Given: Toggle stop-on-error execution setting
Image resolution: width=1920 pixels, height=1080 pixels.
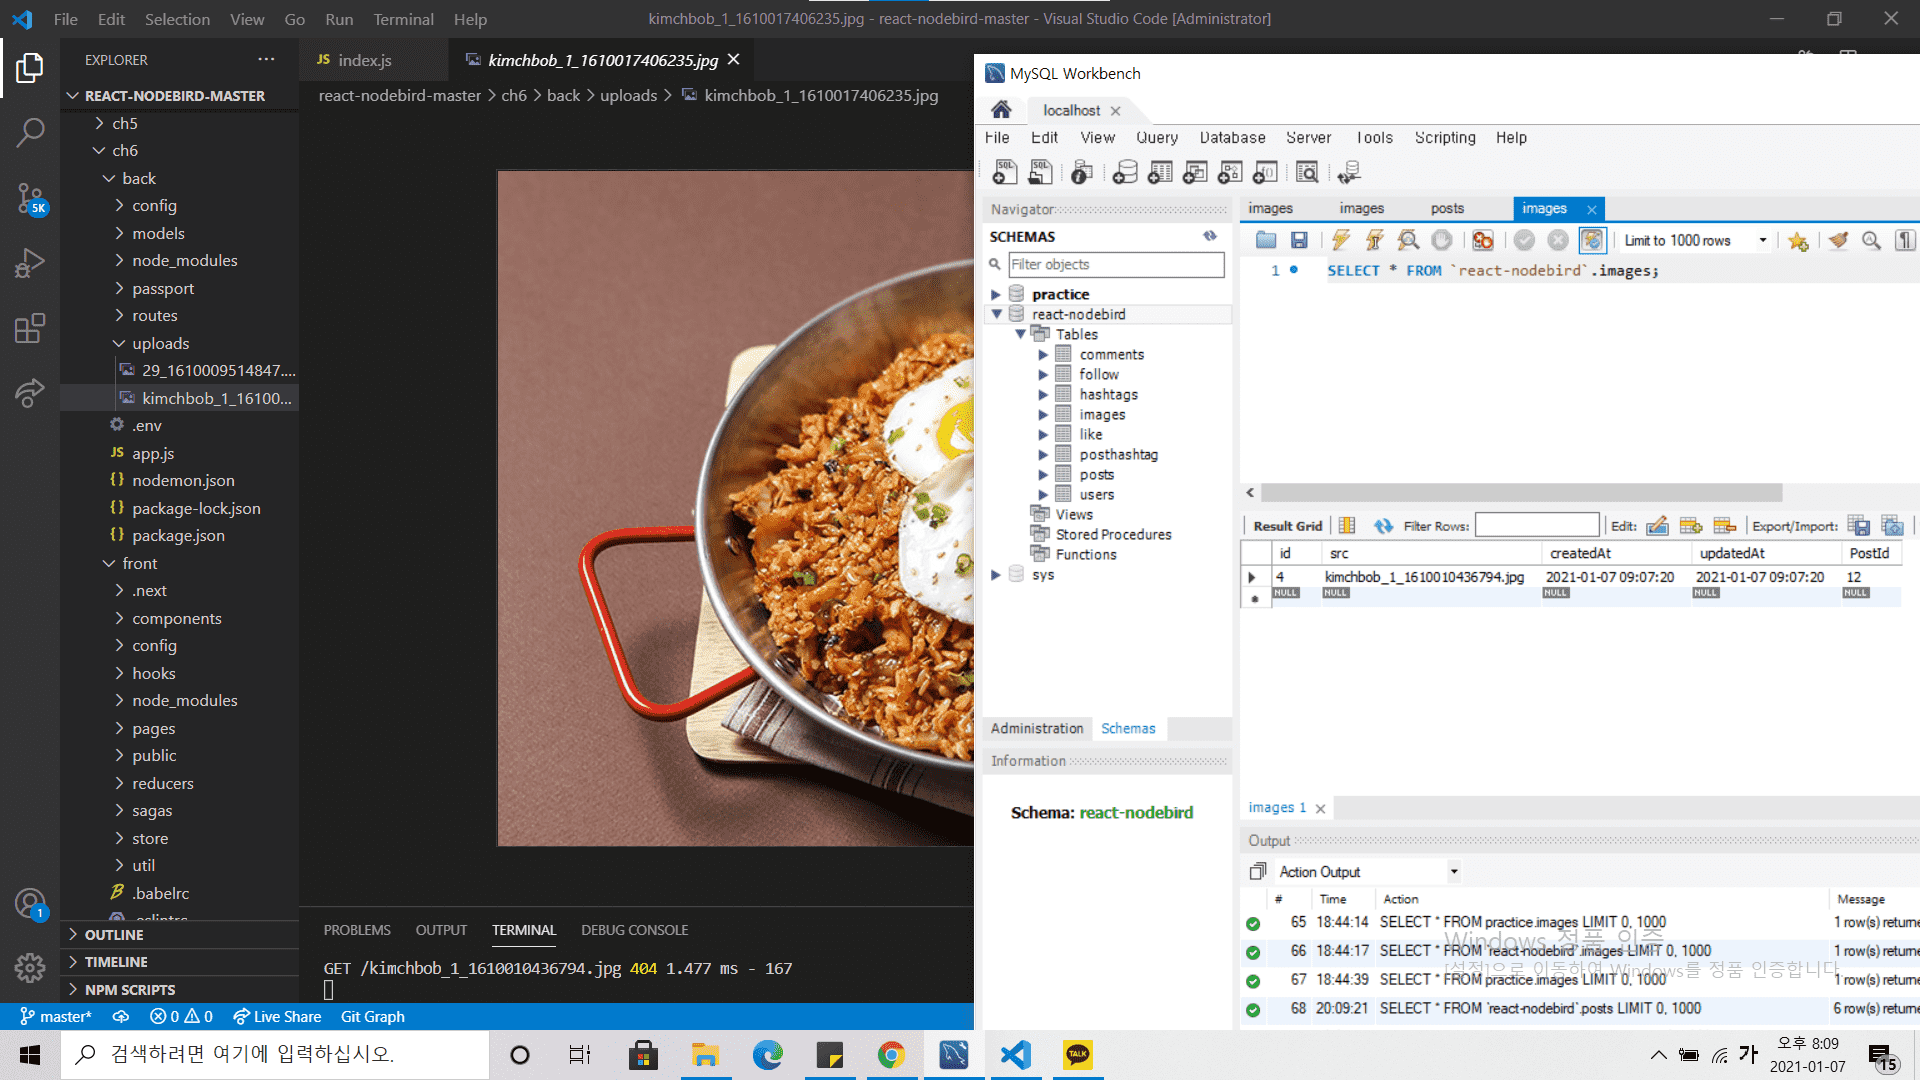Looking at the screenshot, I should [1483, 240].
